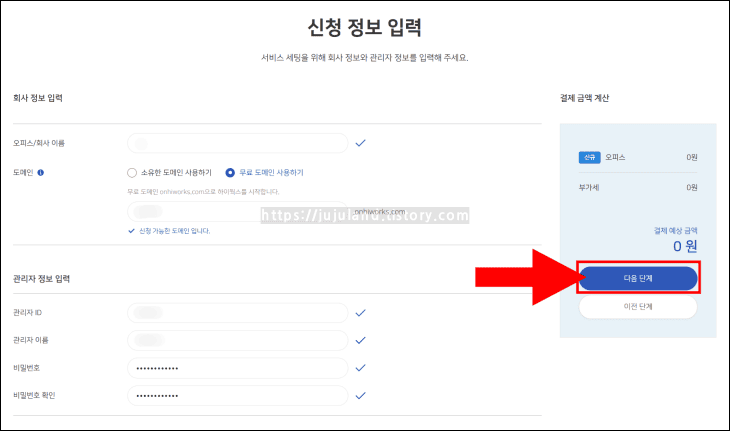
Task: Click the 신규 badge next to 오피스
Action: point(589,157)
